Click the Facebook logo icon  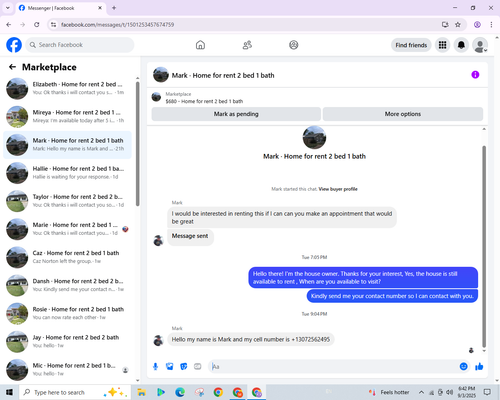click(14, 45)
